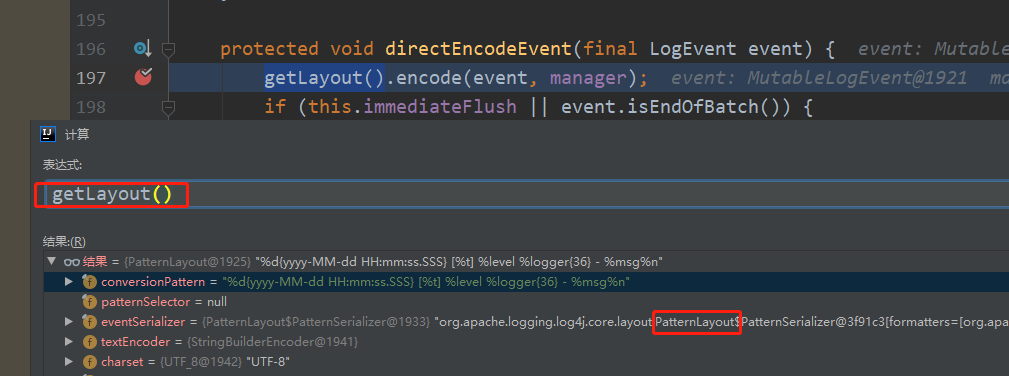Click the eventSerializer field icon
Screen dimensions: 1009x376
89,322
